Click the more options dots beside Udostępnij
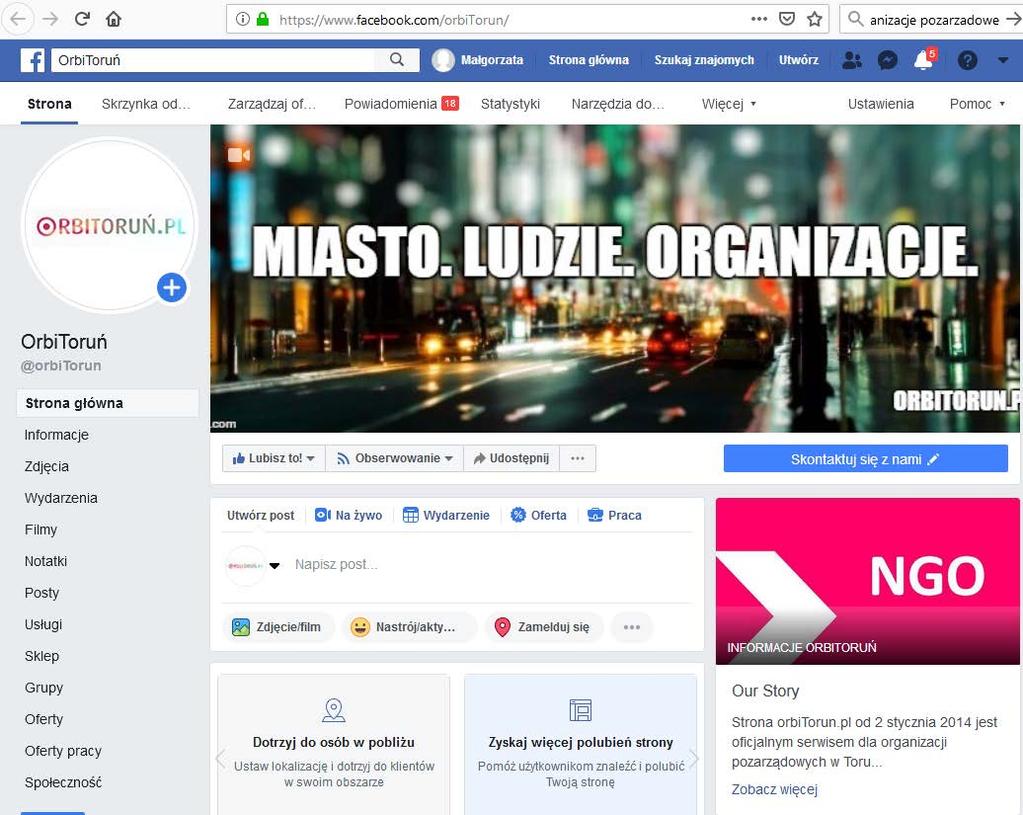 point(577,458)
